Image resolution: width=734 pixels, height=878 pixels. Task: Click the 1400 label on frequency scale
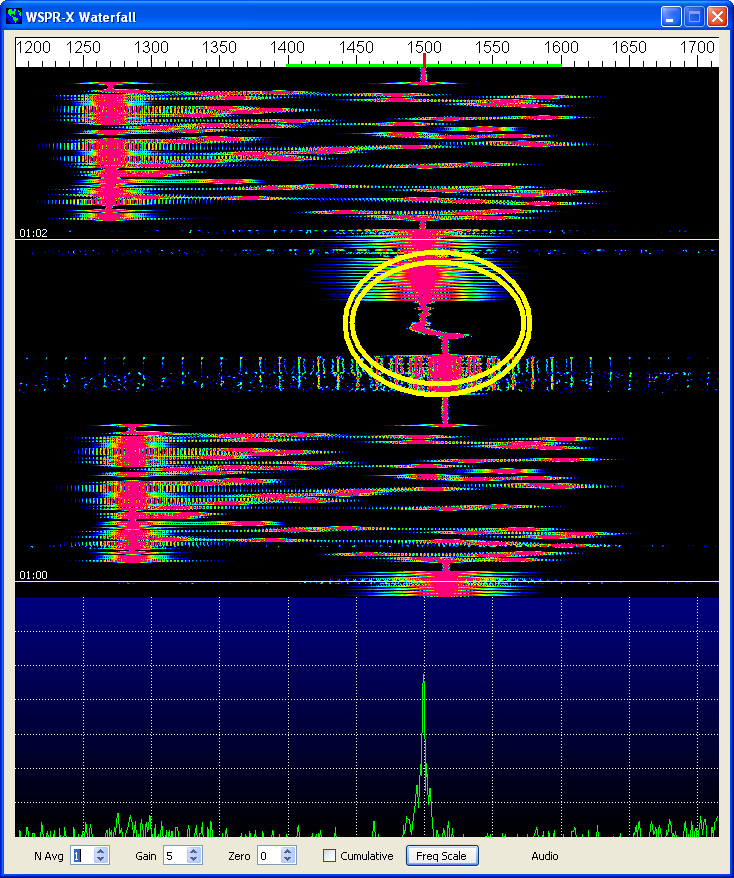pos(287,47)
